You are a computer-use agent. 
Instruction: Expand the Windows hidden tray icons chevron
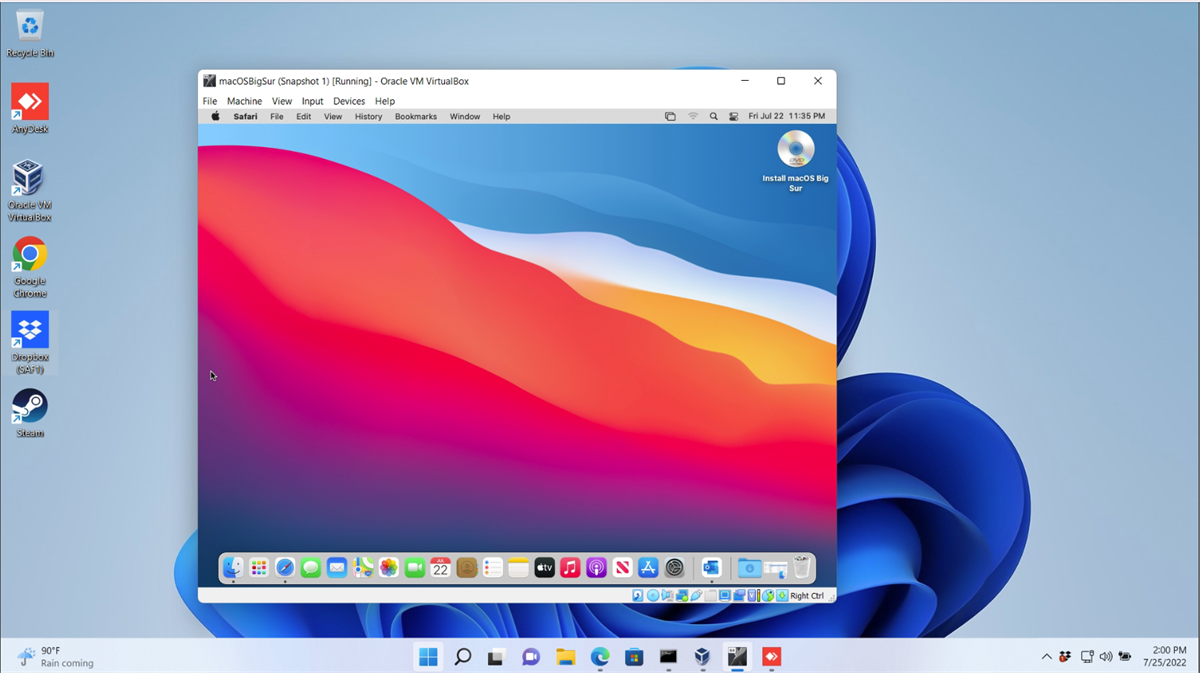[1046, 657]
